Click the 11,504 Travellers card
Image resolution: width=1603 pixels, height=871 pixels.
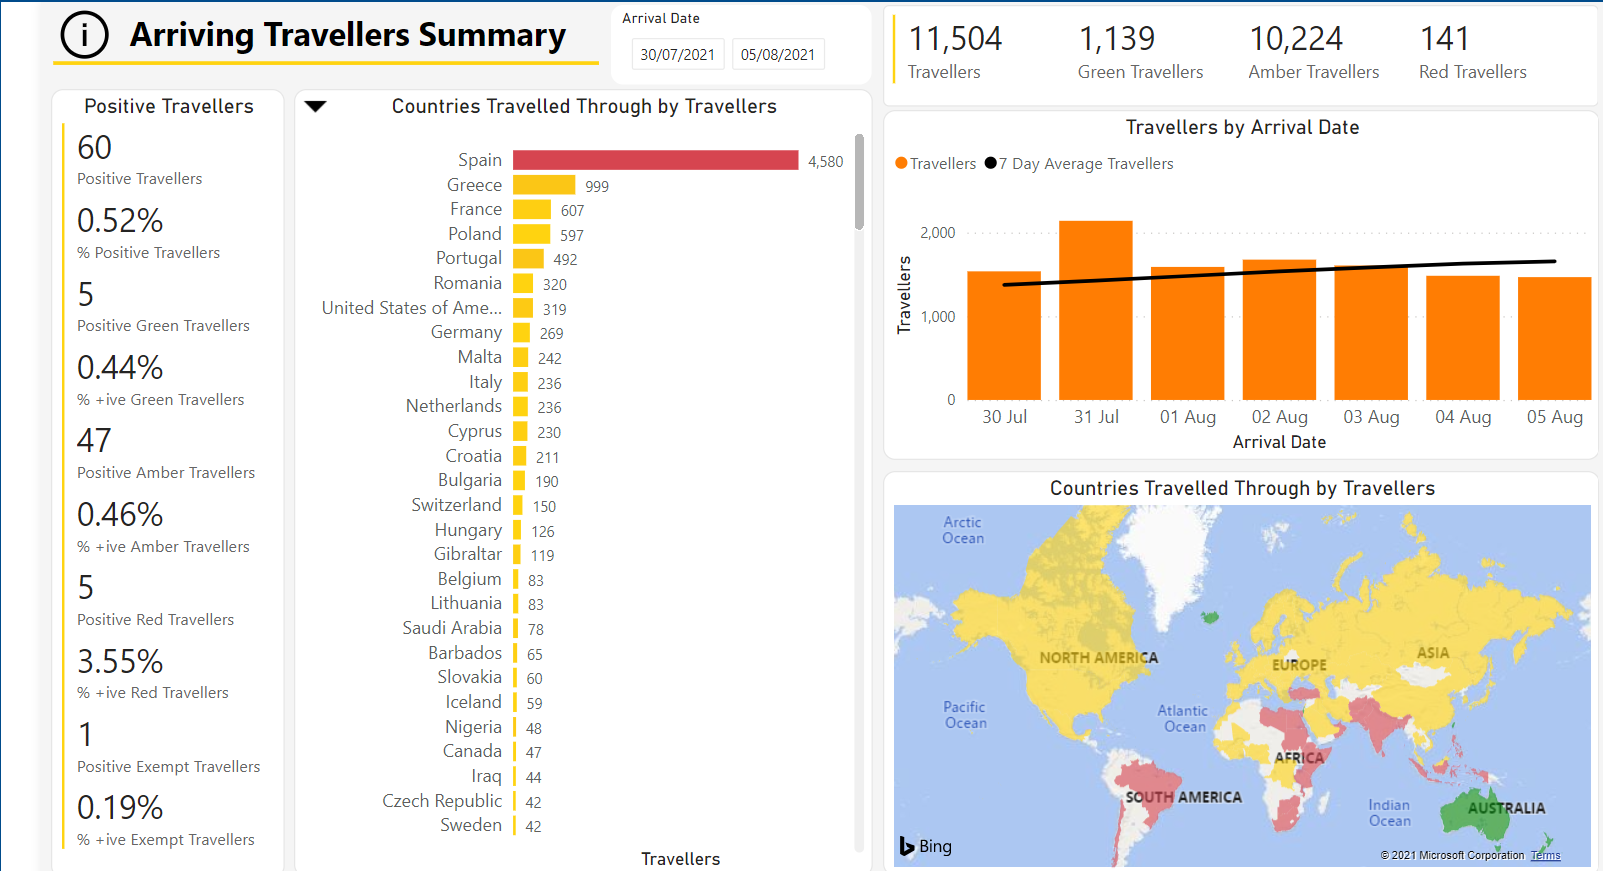coord(955,52)
